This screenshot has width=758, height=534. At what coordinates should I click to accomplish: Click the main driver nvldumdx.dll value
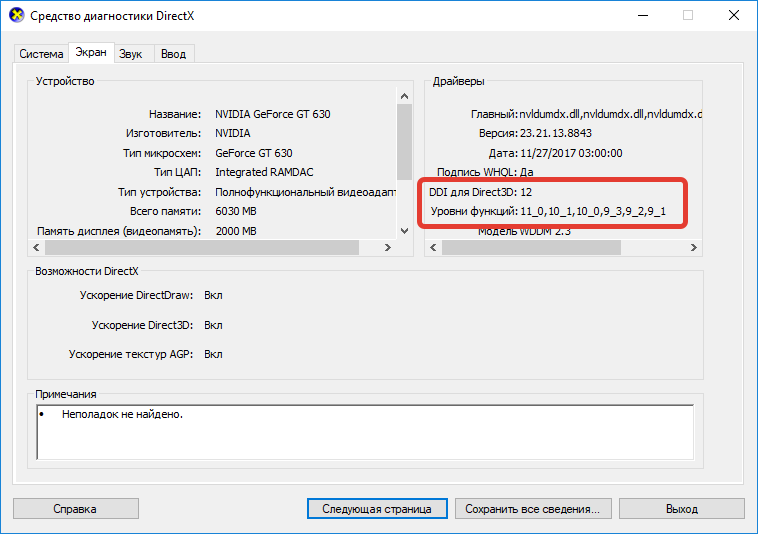coord(611,114)
